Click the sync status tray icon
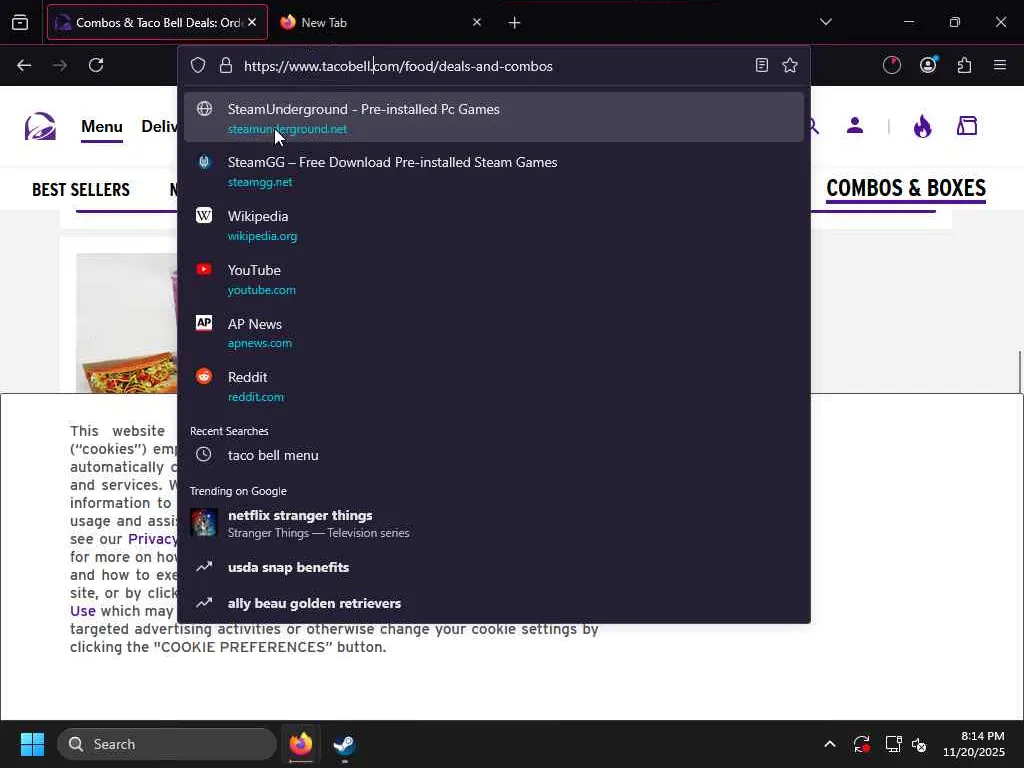This screenshot has height=768, width=1024. (861, 744)
